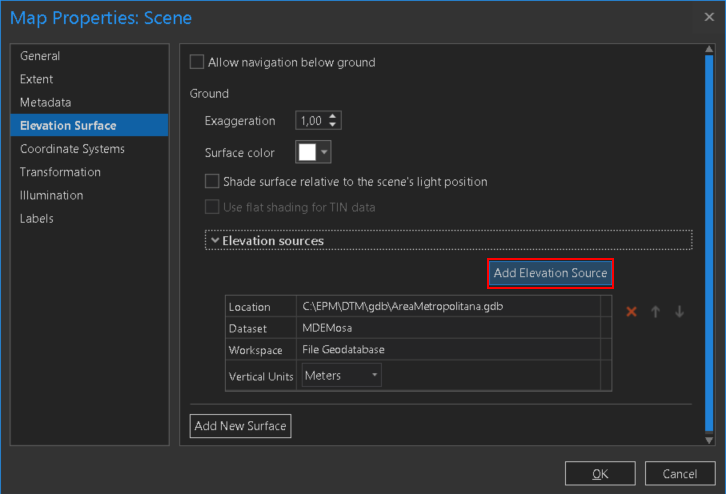Select the Metadata tab
The height and width of the screenshot is (494, 726).
pyautogui.click(x=46, y=102)
